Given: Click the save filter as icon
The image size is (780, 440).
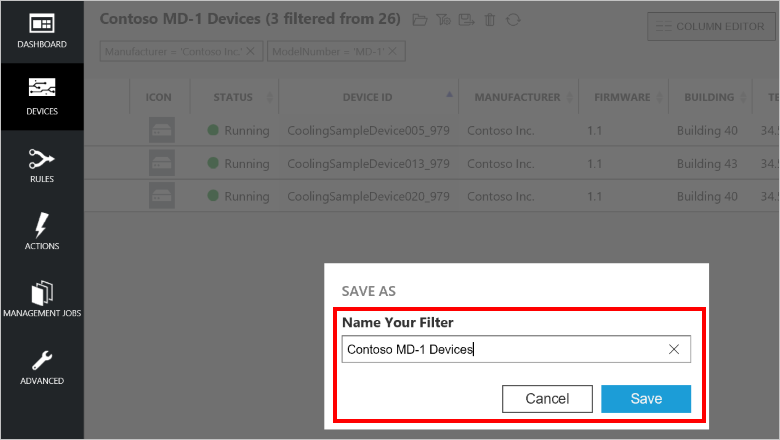Looking at the screenshot, I should [466, 20].
